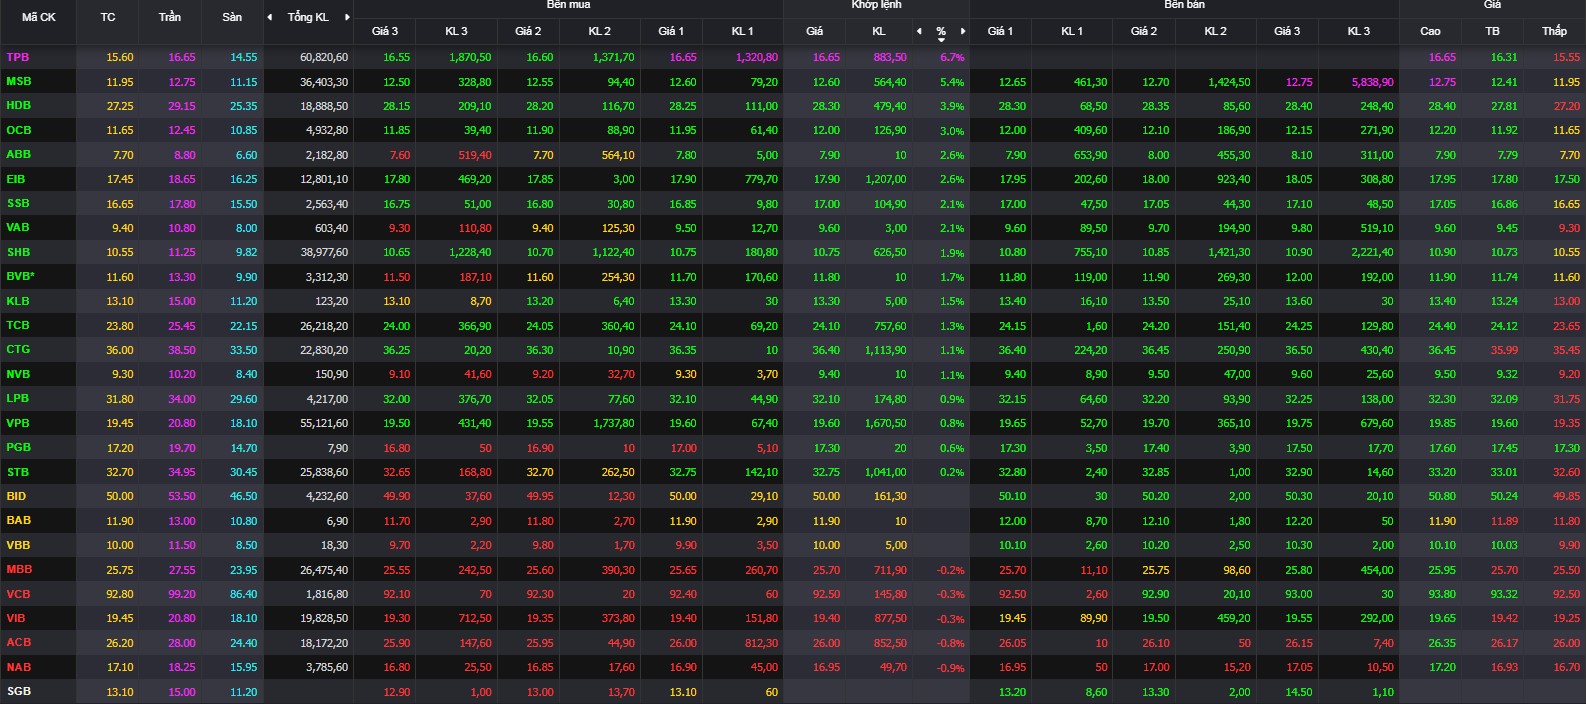Open the TCB stock symbol
Viewport: 1586px width, 704px height.
tap(18, 325)
